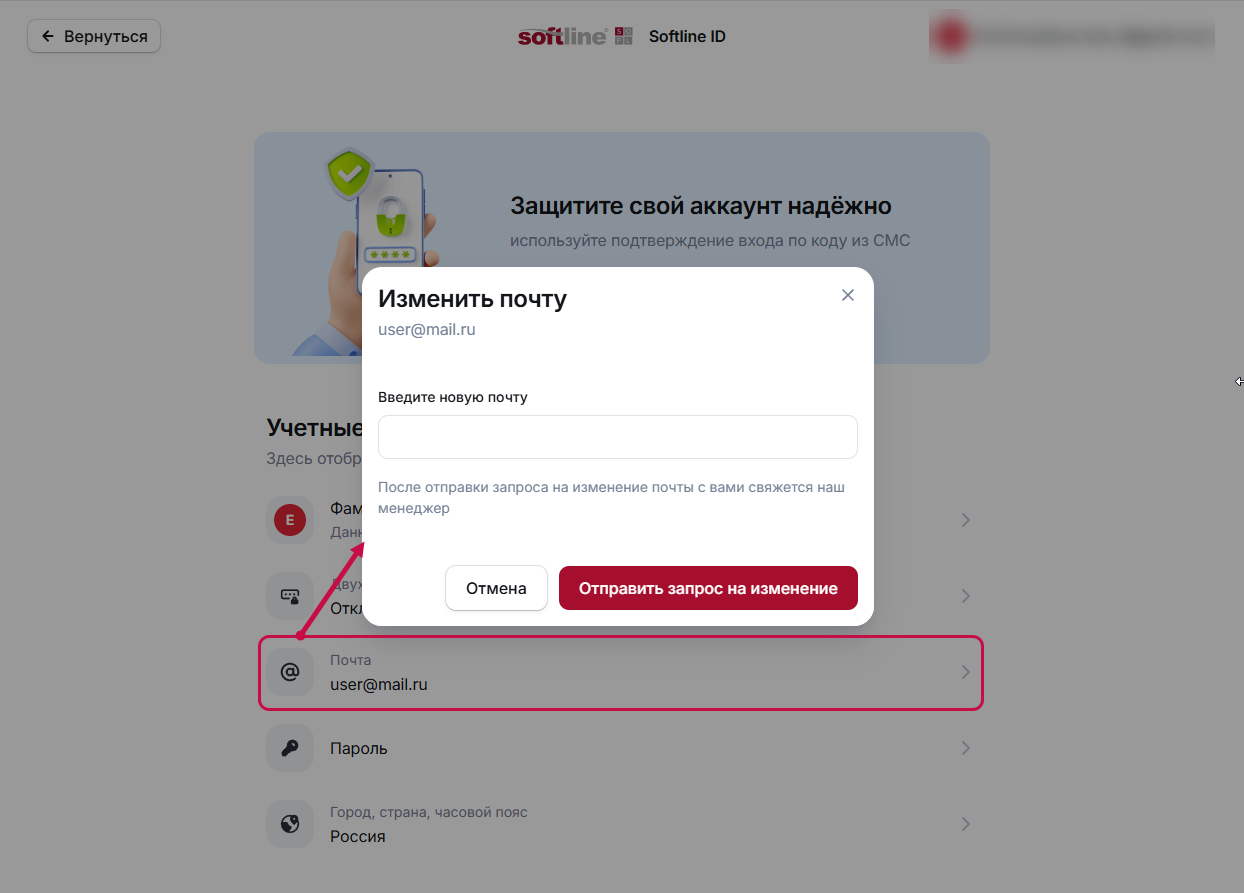Image resolution: width=1244 pixels, height=893 pixels.
Task: Click the key icon next to Пароль
Action: point(290,748)
